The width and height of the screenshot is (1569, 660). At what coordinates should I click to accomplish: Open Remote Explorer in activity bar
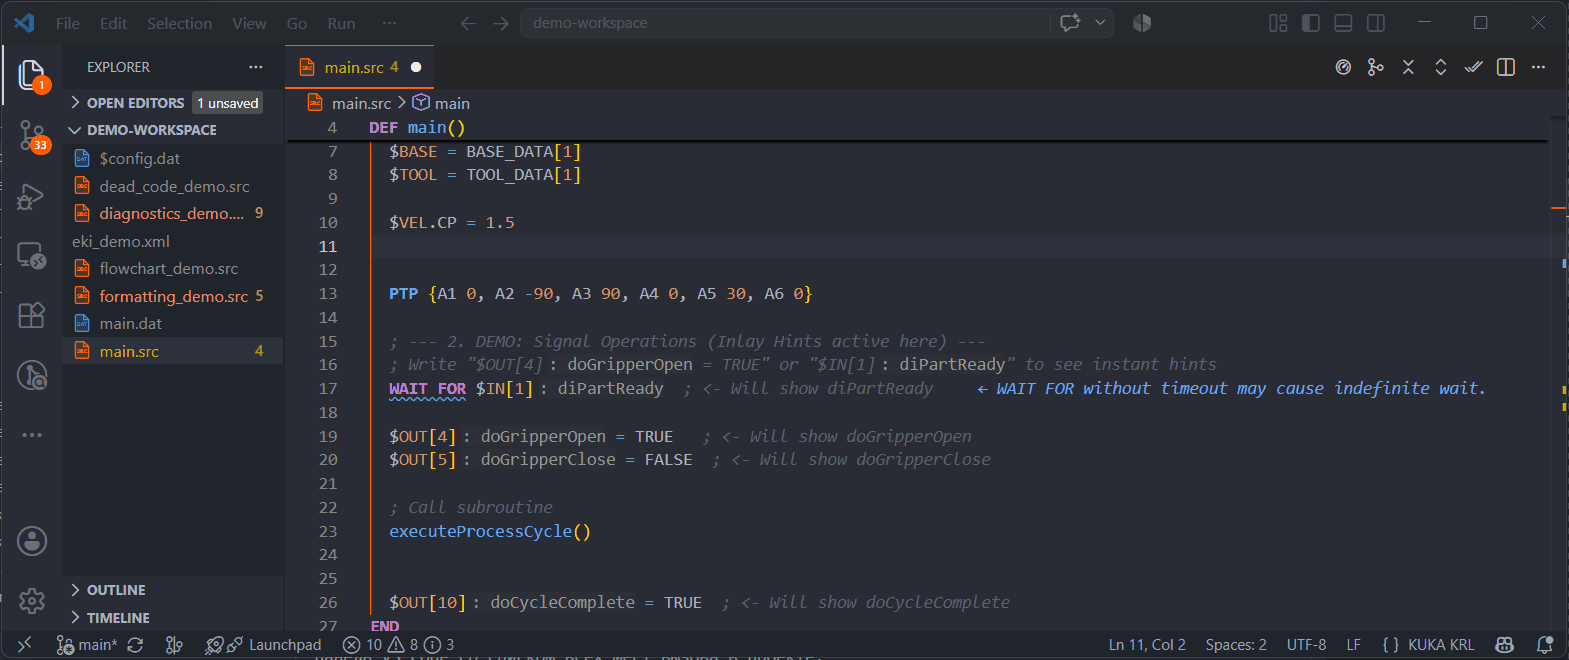click(x=32, y=256)
